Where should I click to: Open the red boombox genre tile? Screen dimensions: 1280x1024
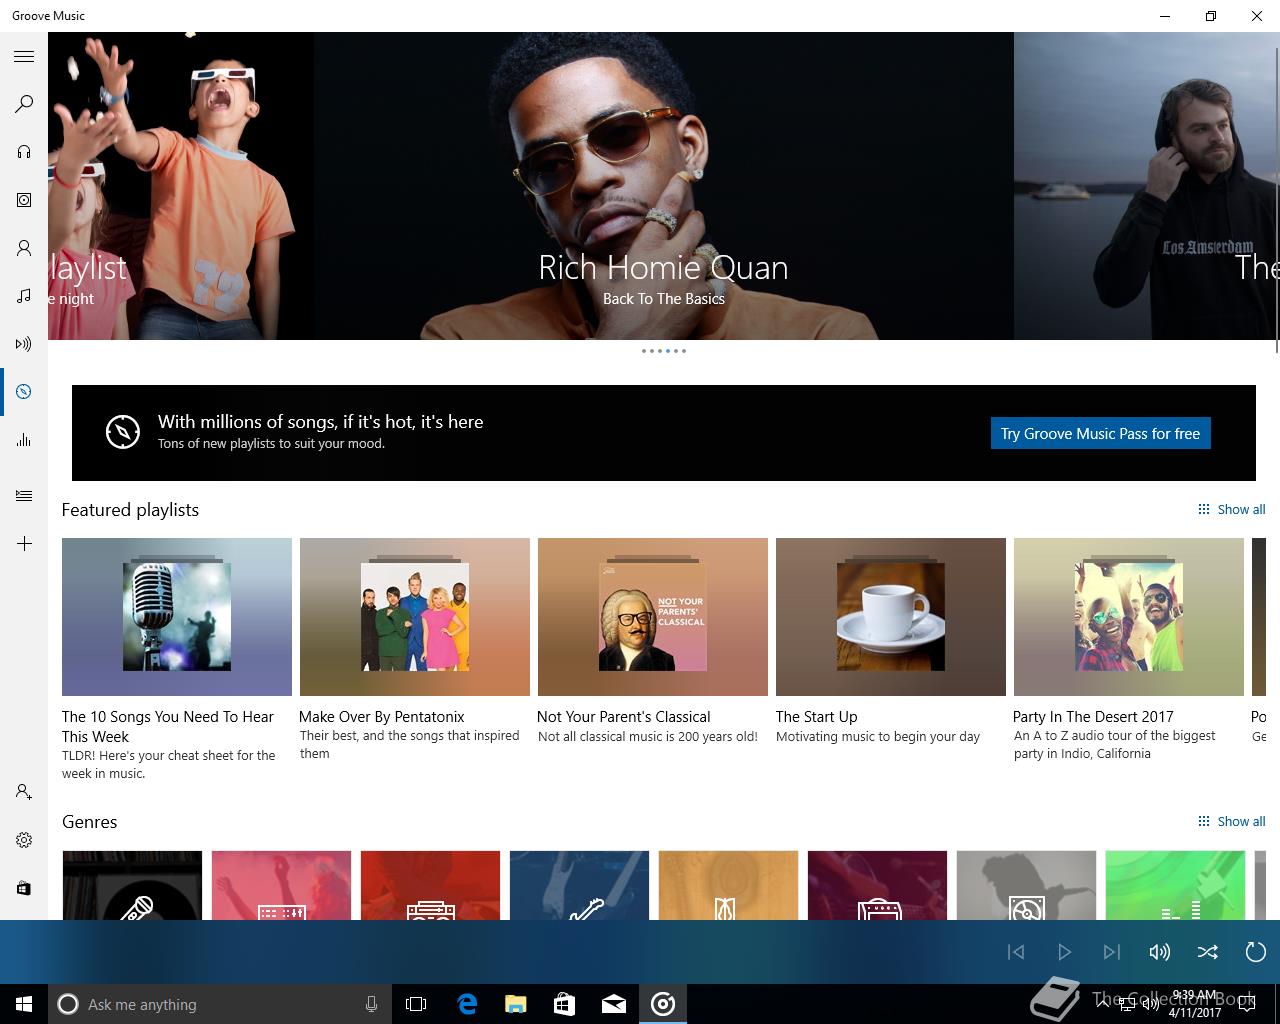pyautogui.click(x=430, y=885)
